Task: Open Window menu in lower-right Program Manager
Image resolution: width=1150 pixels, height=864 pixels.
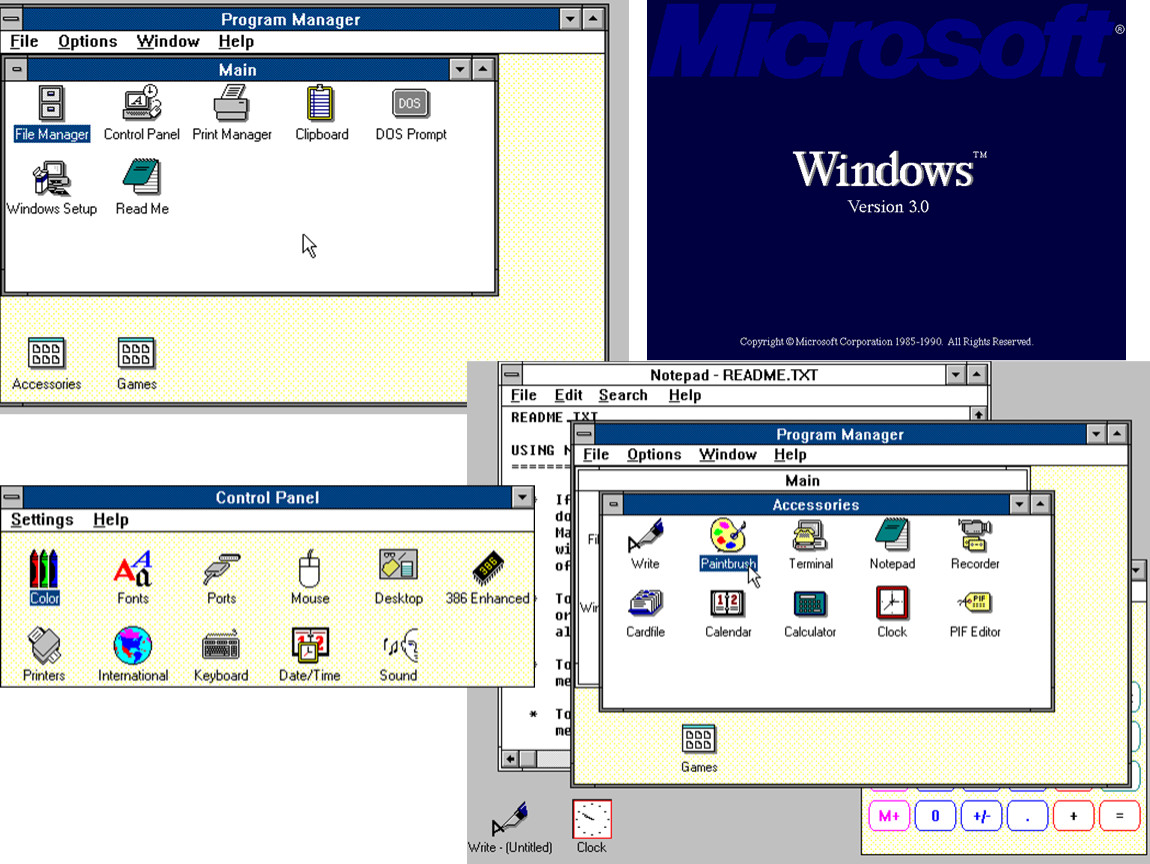Action: pyautogui.click(x=728, y=455)
